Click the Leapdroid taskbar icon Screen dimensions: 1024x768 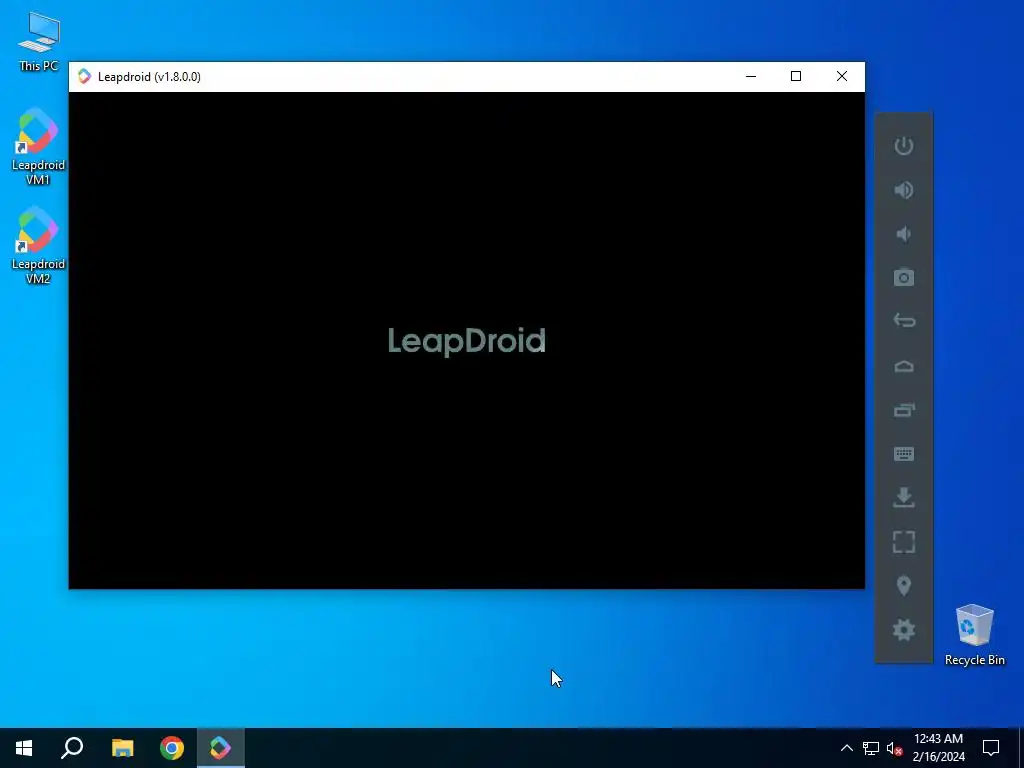click(221, 748)
